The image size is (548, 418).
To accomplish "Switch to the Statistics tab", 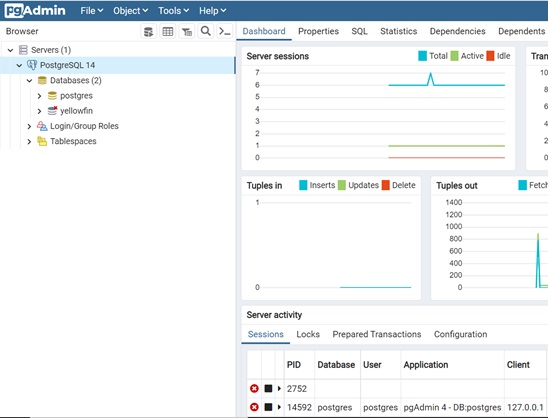I will pos(398,31).
